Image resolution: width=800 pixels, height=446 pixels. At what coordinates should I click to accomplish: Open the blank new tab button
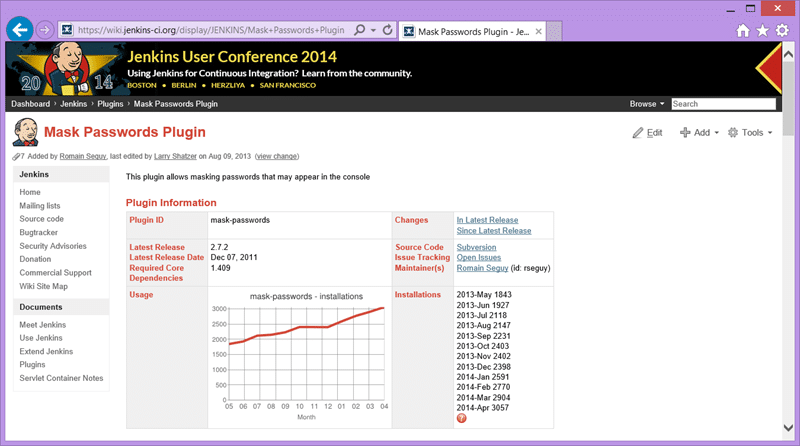(555, 32)
